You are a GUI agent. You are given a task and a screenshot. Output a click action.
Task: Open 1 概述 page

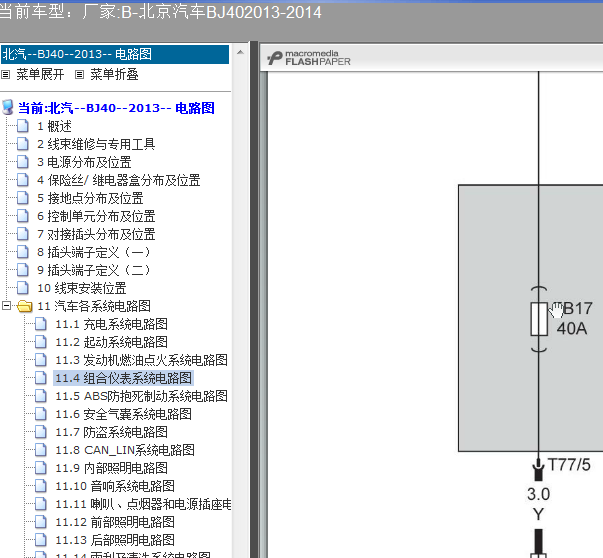(54, 126)
